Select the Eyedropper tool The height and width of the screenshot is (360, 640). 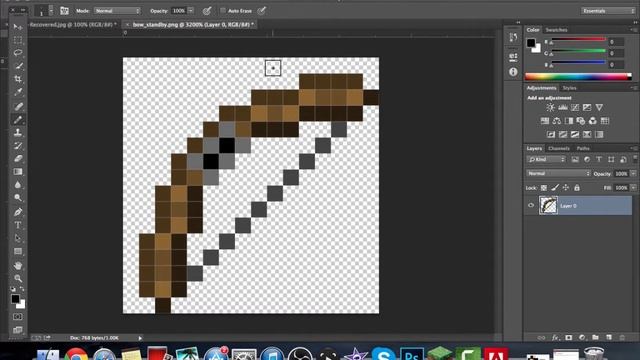[18, 92]
